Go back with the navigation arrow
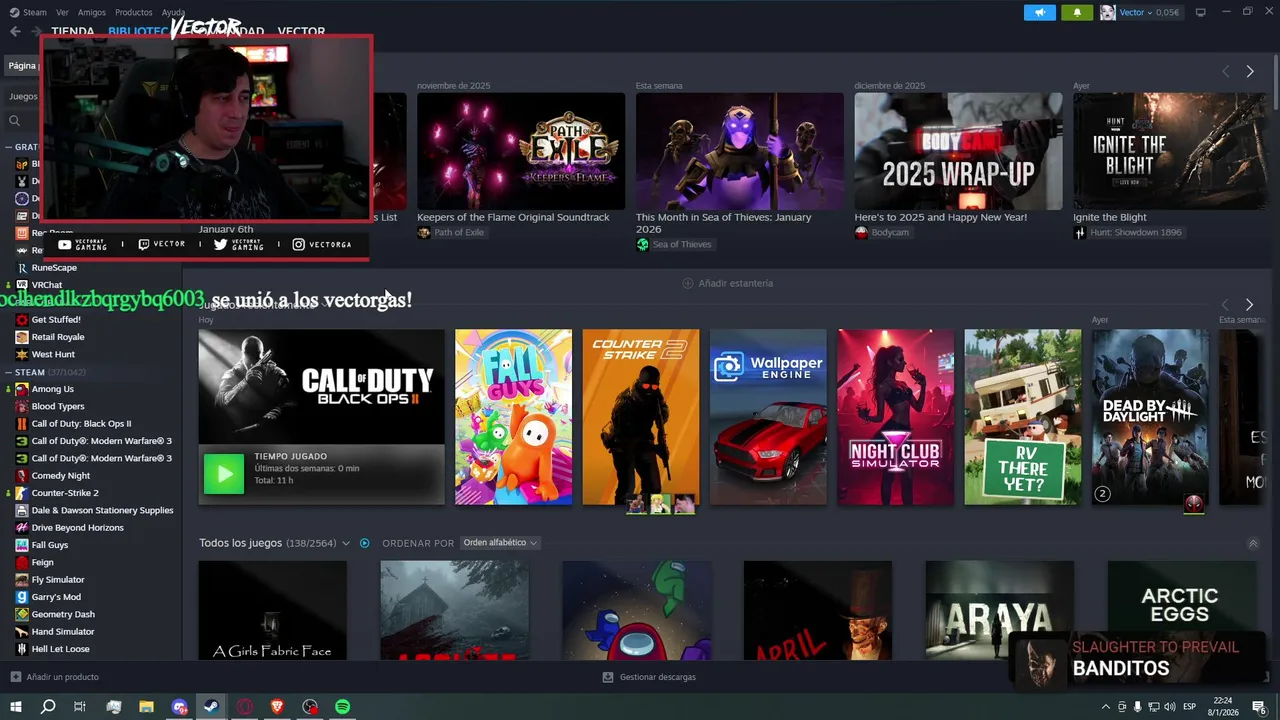The image size is (1280, 720). (x=15, y=32)
